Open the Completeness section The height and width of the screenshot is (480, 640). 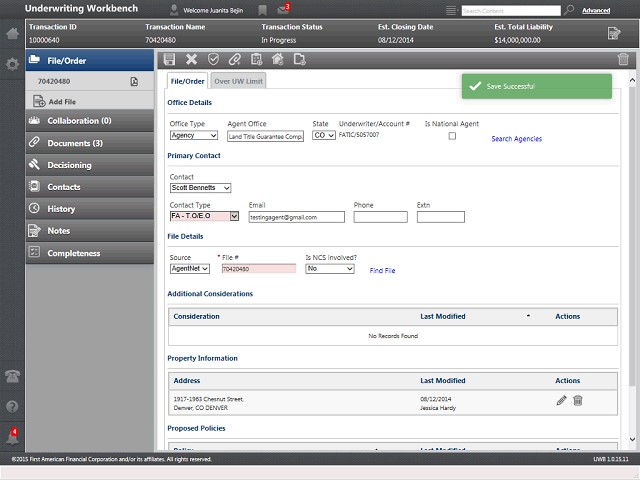[90, 253]
